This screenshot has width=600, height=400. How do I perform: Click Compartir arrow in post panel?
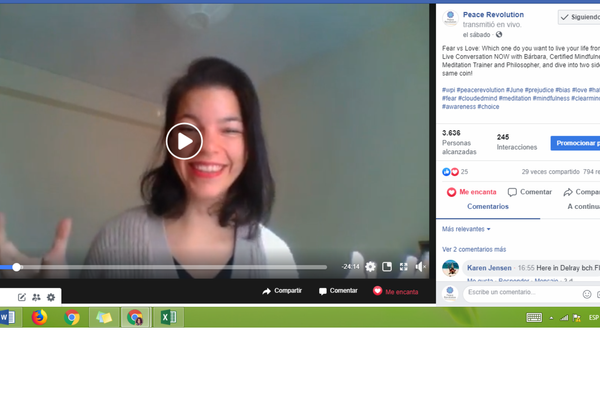(x=581, y=192)
